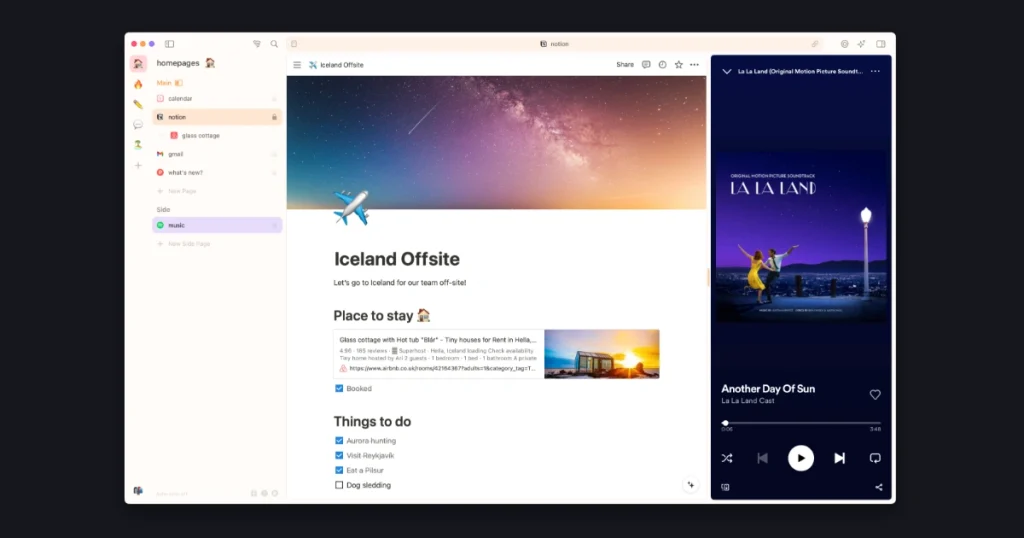Viewport: 1024px width, 538px height.
Task: Select the house workspace icon in left rail
Action: tap(138, 63)
